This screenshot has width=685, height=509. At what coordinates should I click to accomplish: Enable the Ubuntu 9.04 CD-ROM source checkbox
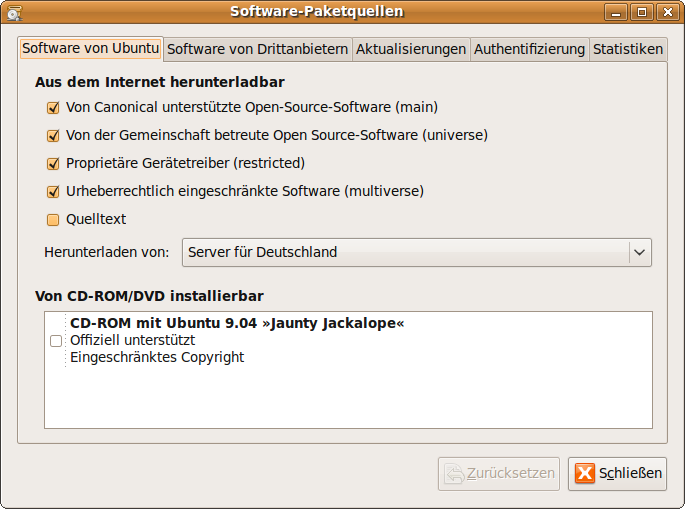click(56, 341)
